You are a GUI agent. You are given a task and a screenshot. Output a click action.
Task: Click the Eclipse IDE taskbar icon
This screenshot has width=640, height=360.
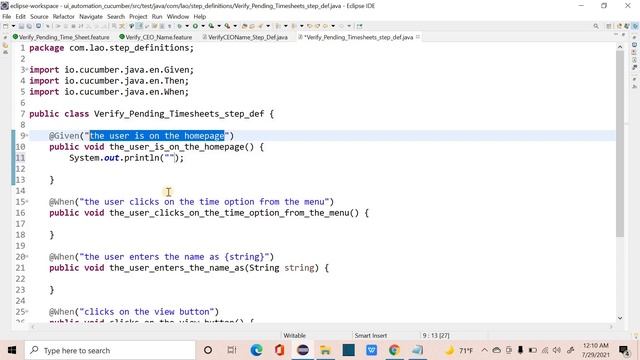[x=303, y=350]
